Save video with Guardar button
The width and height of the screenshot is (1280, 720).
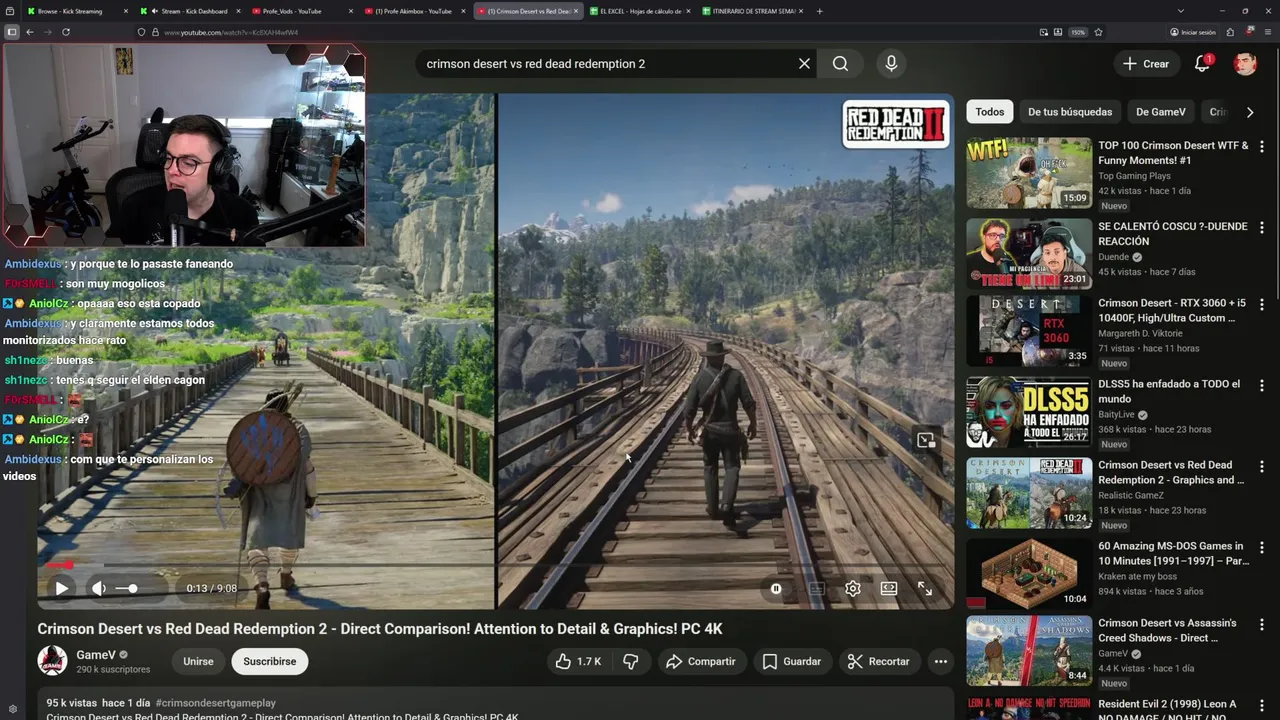791,661
